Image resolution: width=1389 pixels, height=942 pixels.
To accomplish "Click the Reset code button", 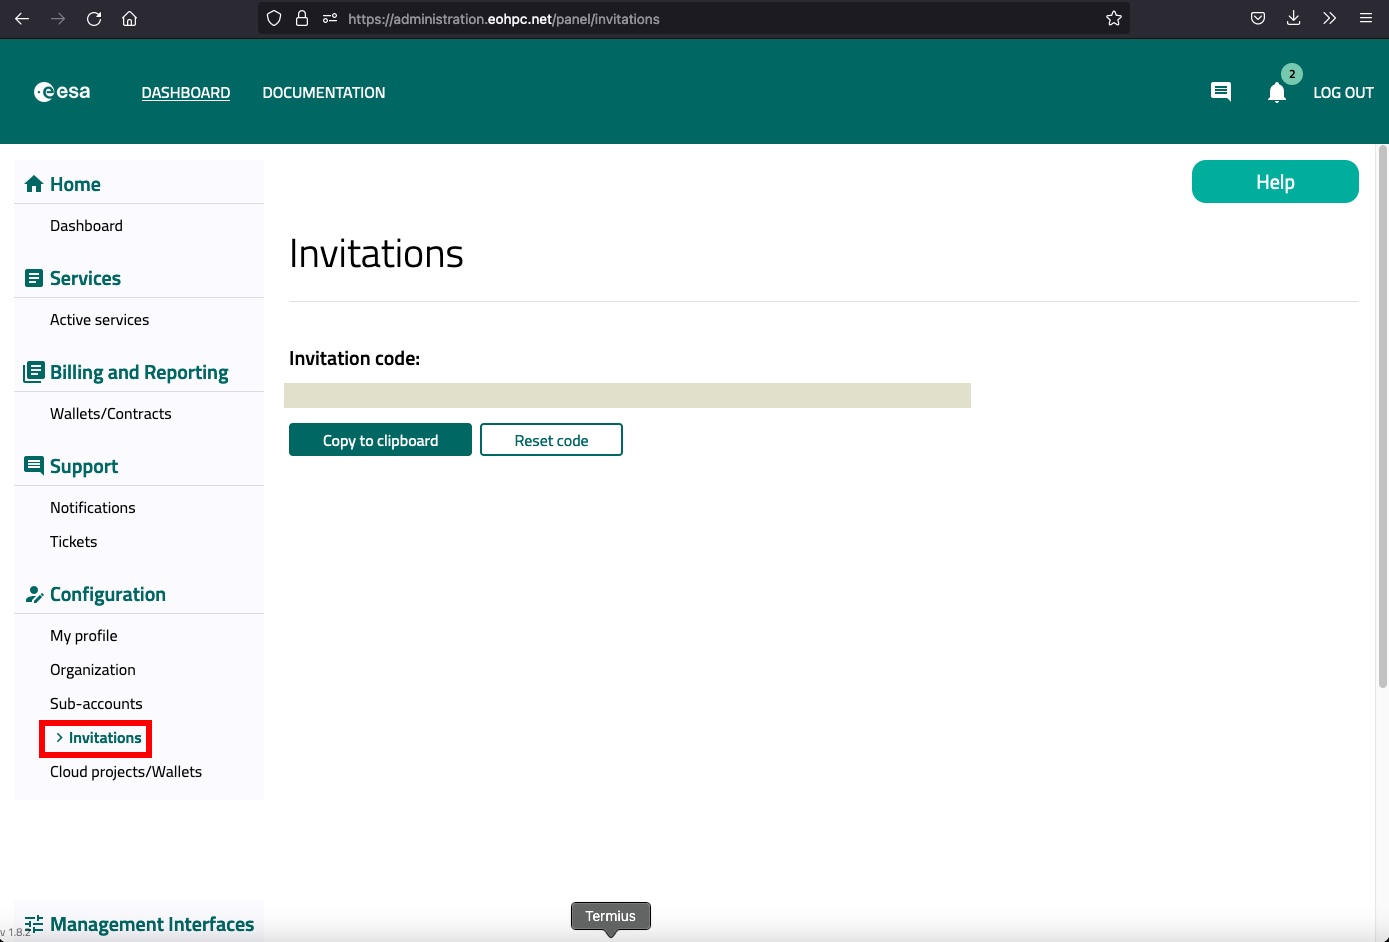I will point(551,440).
